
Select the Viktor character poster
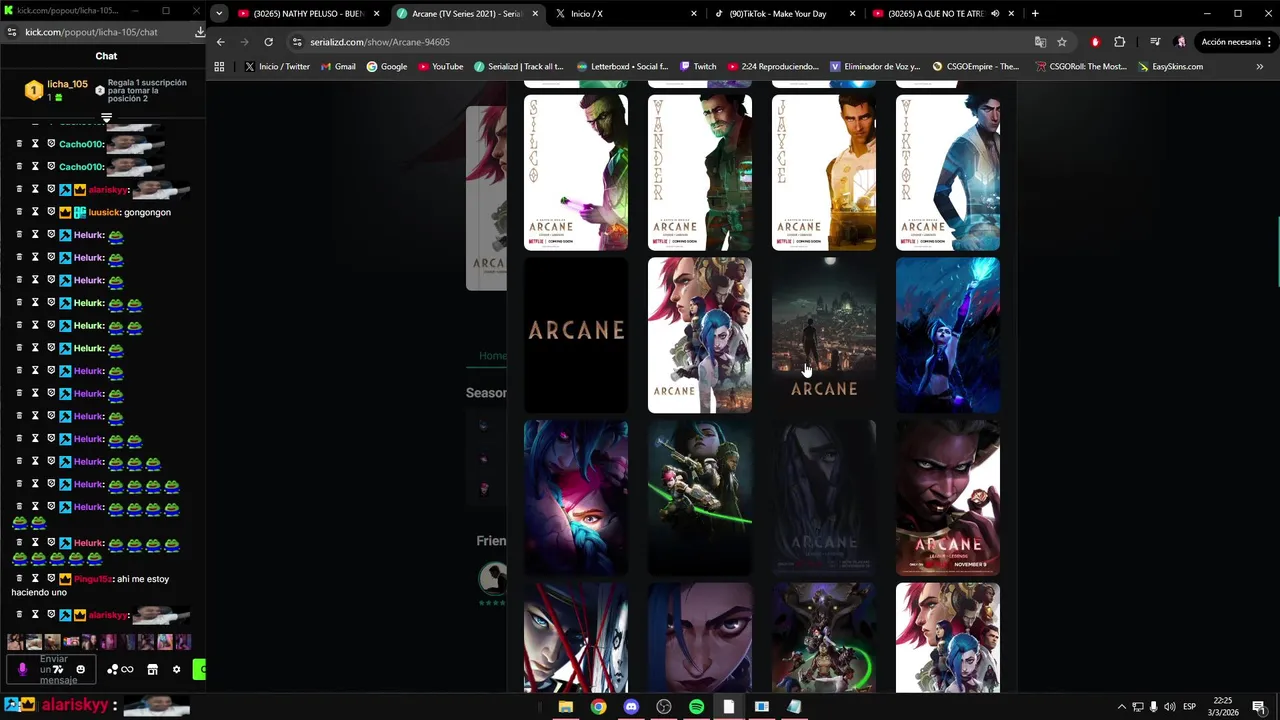click(948, 172)
